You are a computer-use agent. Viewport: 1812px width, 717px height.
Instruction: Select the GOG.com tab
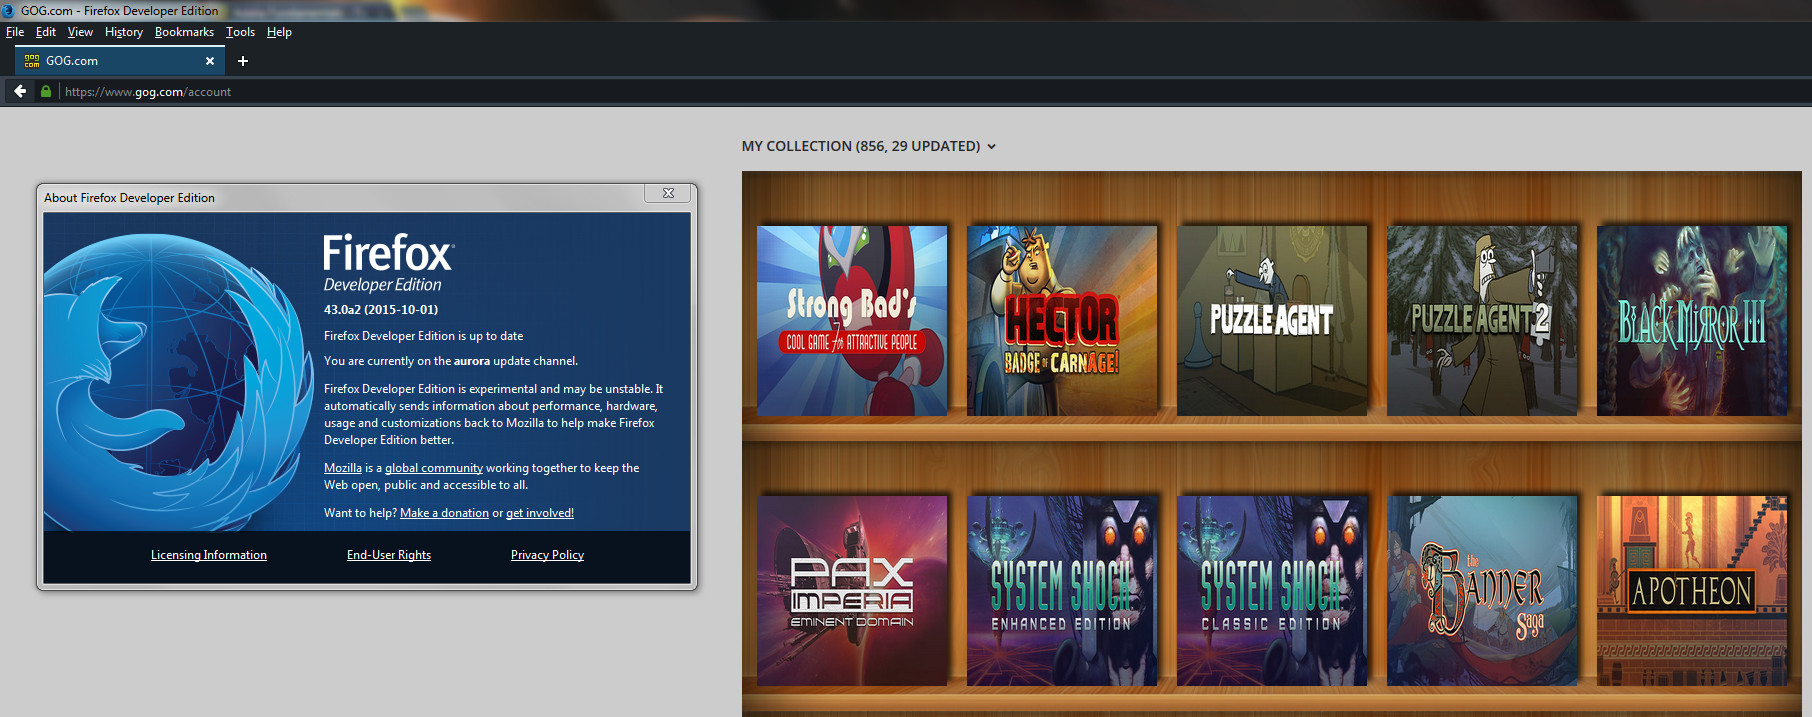pyautogui.click(x=119, y=61)
